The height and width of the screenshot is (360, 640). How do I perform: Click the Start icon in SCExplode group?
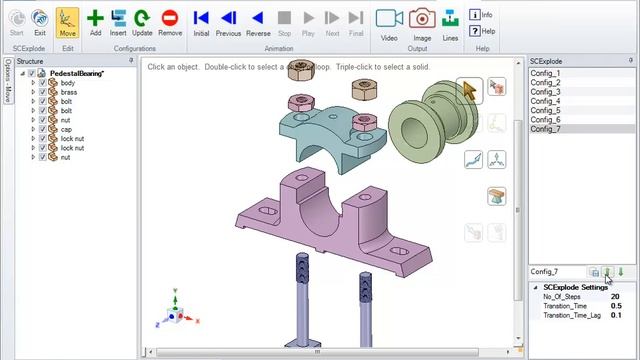tap(17, 24)
